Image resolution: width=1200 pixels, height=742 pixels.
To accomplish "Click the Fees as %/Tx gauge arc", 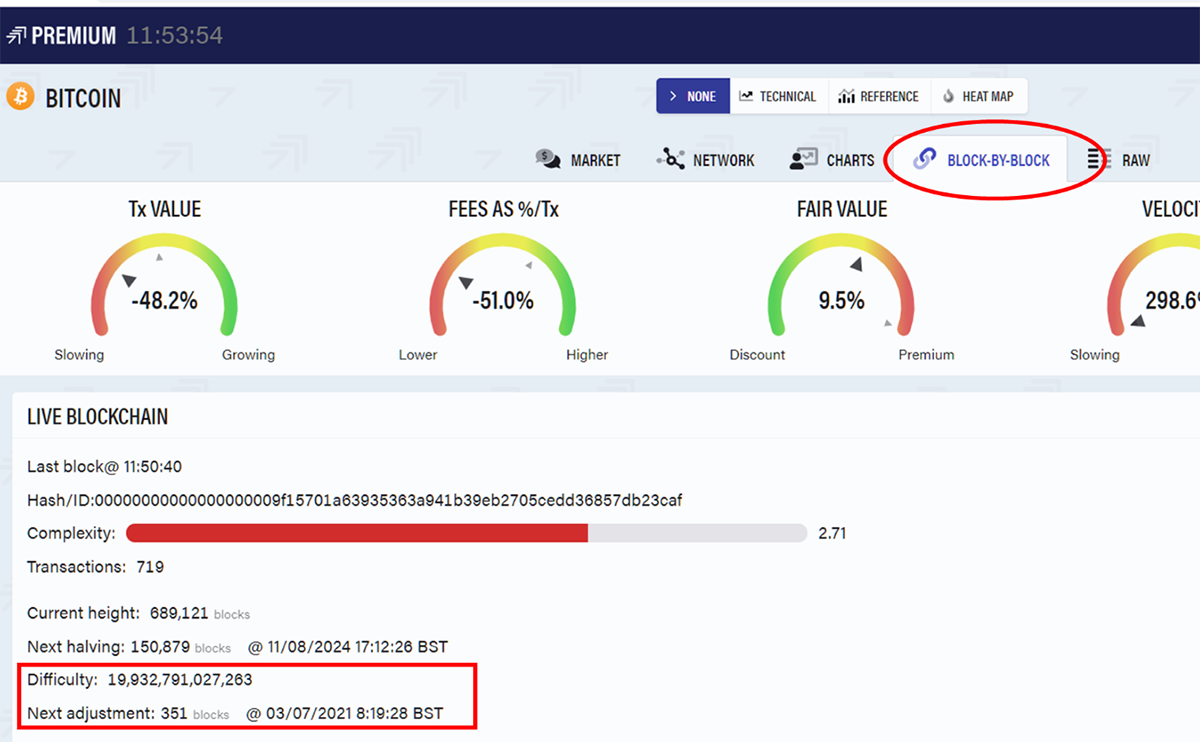I will click(x=503, y=285).
